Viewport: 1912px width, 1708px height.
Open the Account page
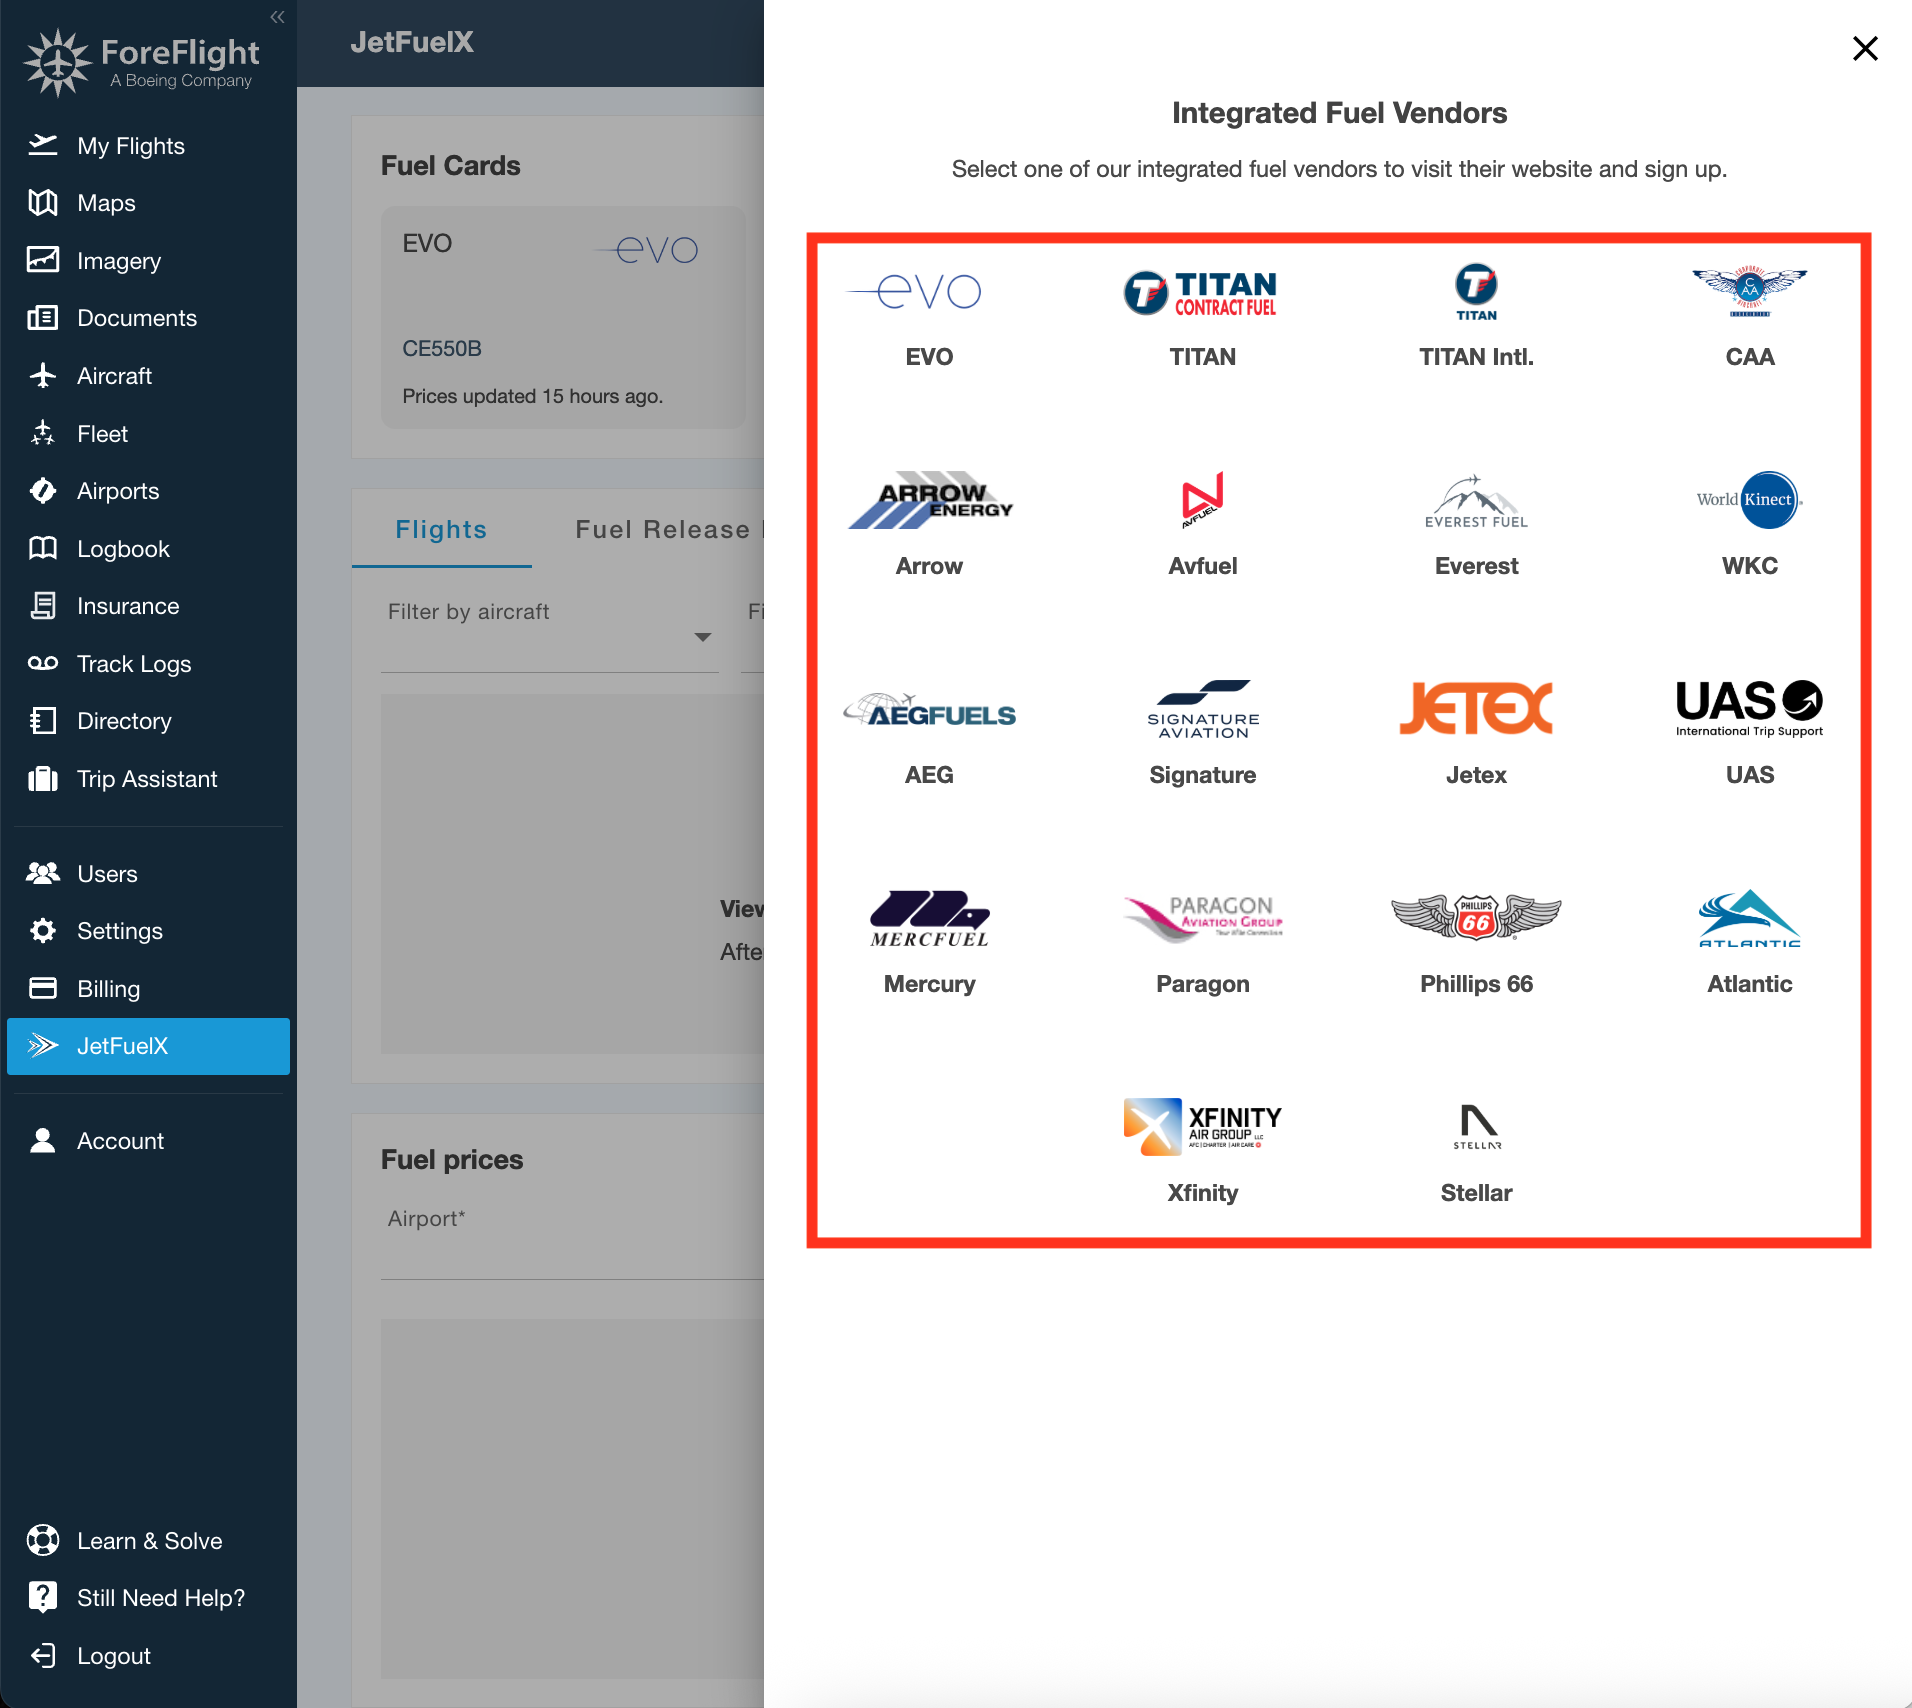[x=148, y=1141]
